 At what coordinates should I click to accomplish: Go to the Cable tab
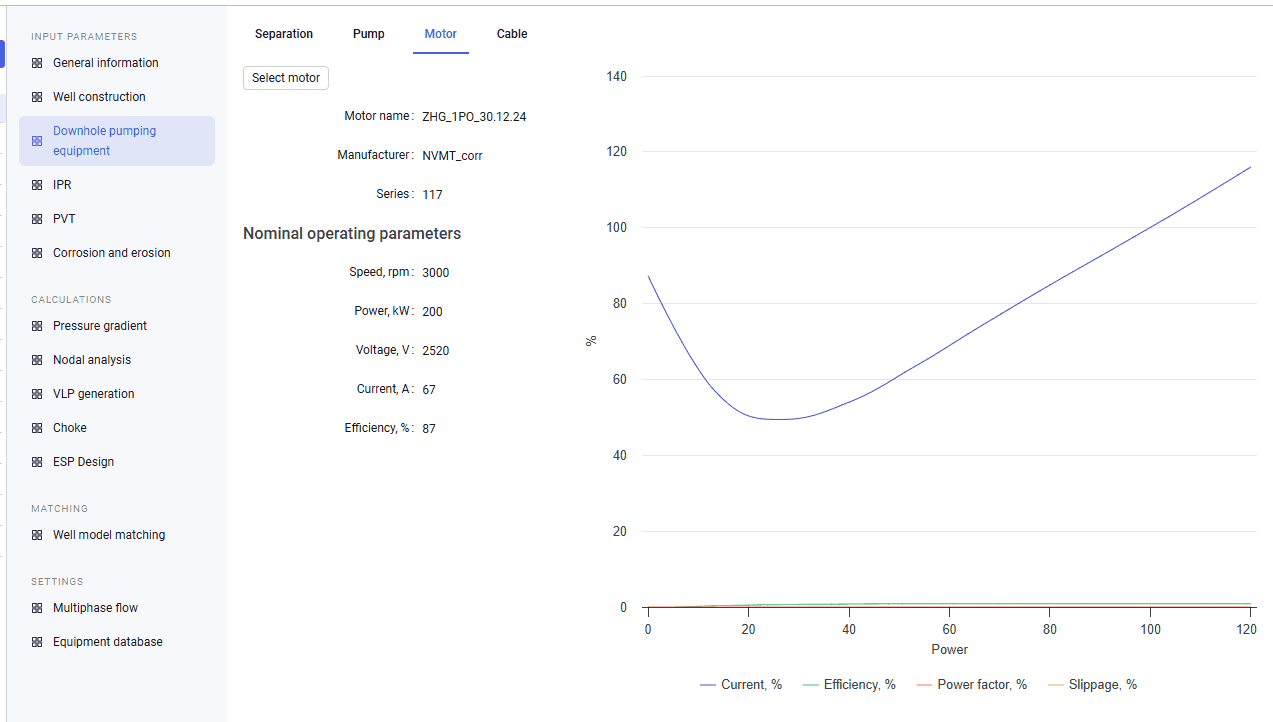[x=512, y=34]
